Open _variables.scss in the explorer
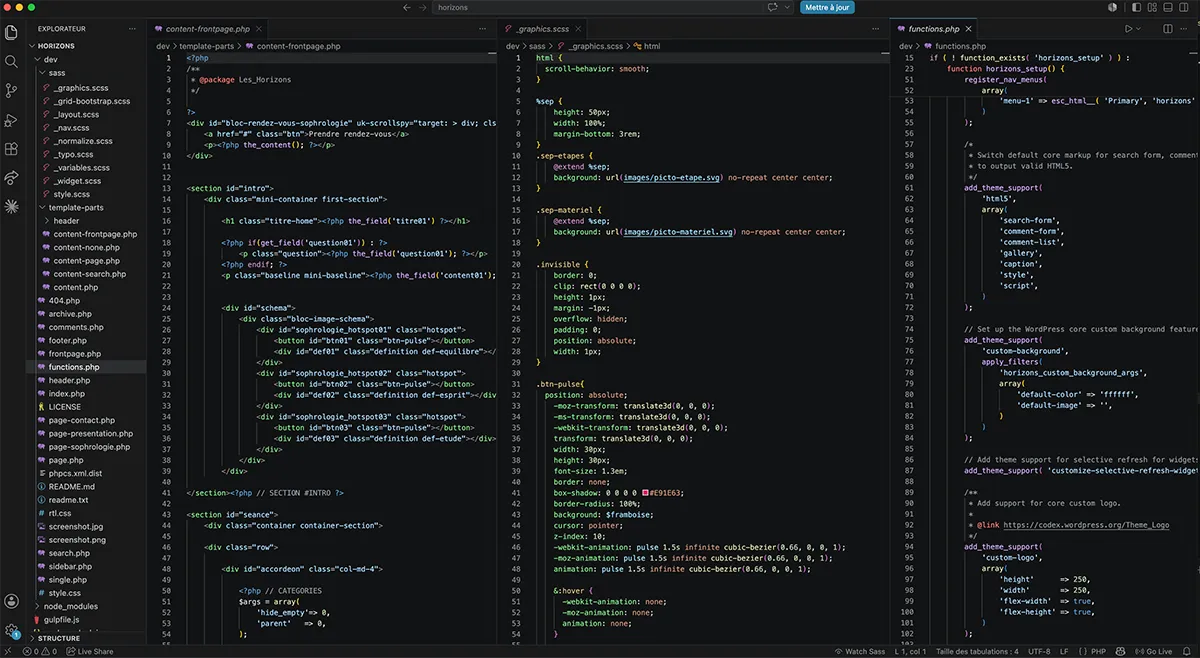1200x658 pixels. pos(81,167)
